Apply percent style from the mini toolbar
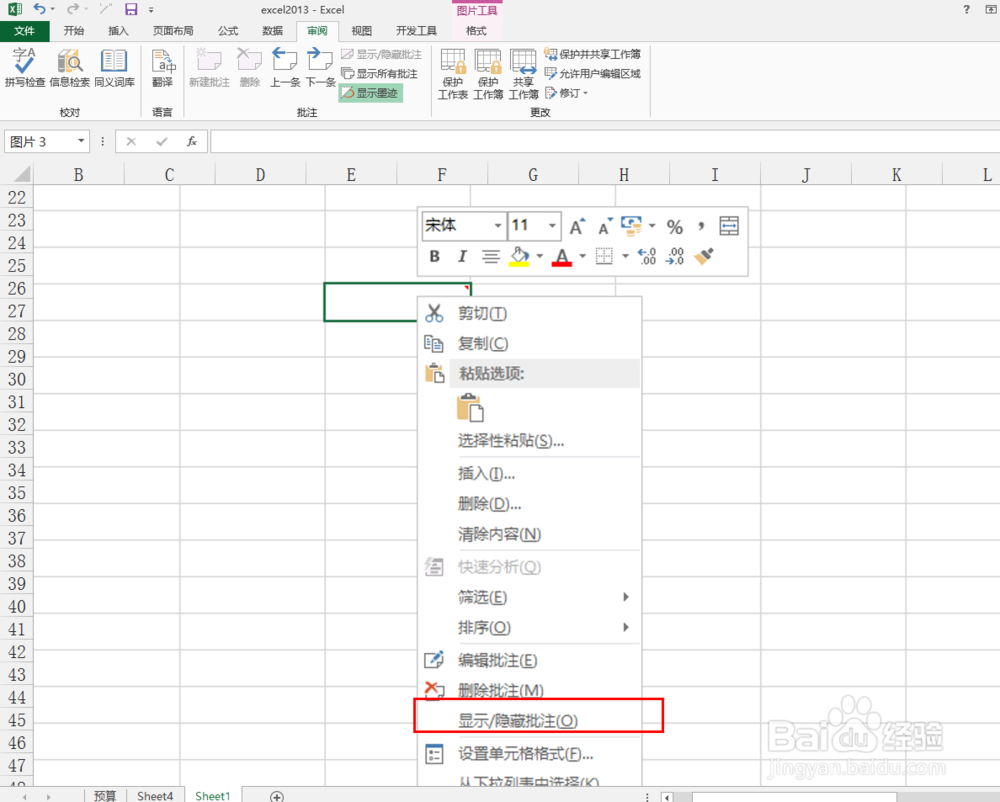Image resolution: width=1000 pixels, height=802 pixels. point(674,226)
